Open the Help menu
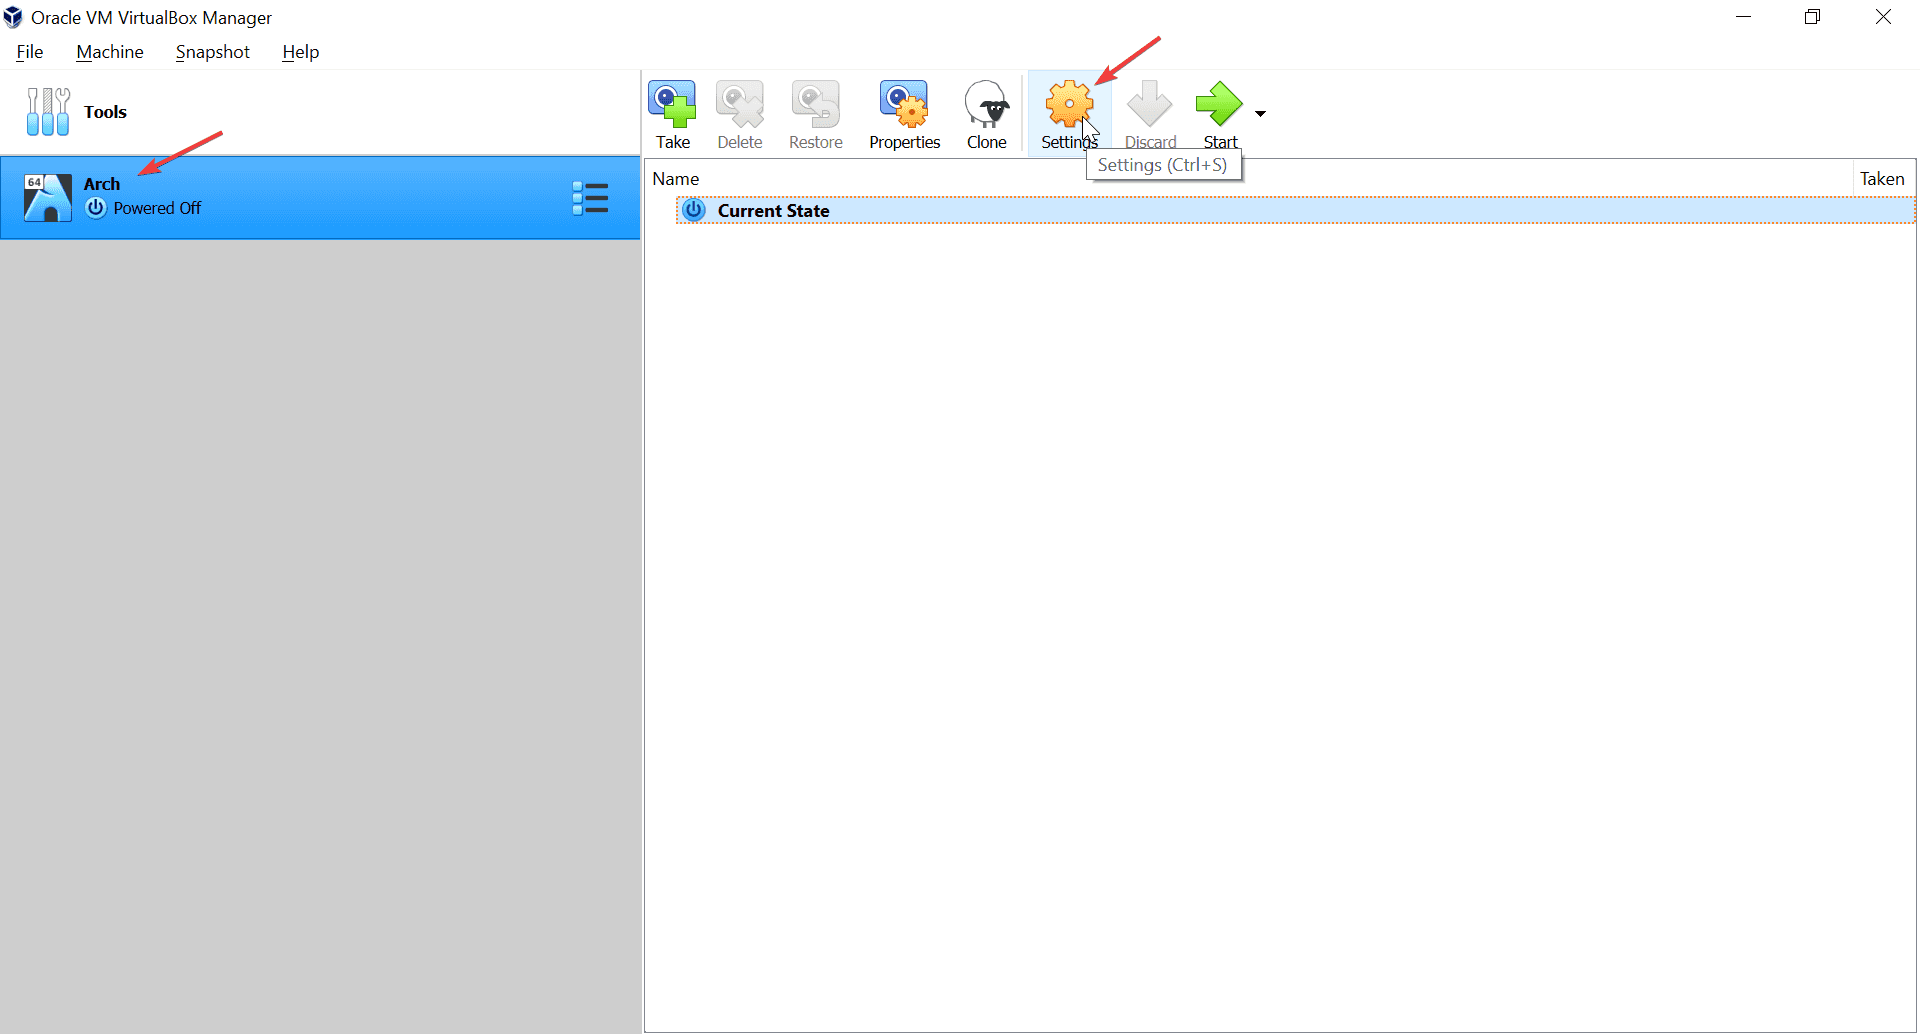1920x1034 pixels. point(300,52)
